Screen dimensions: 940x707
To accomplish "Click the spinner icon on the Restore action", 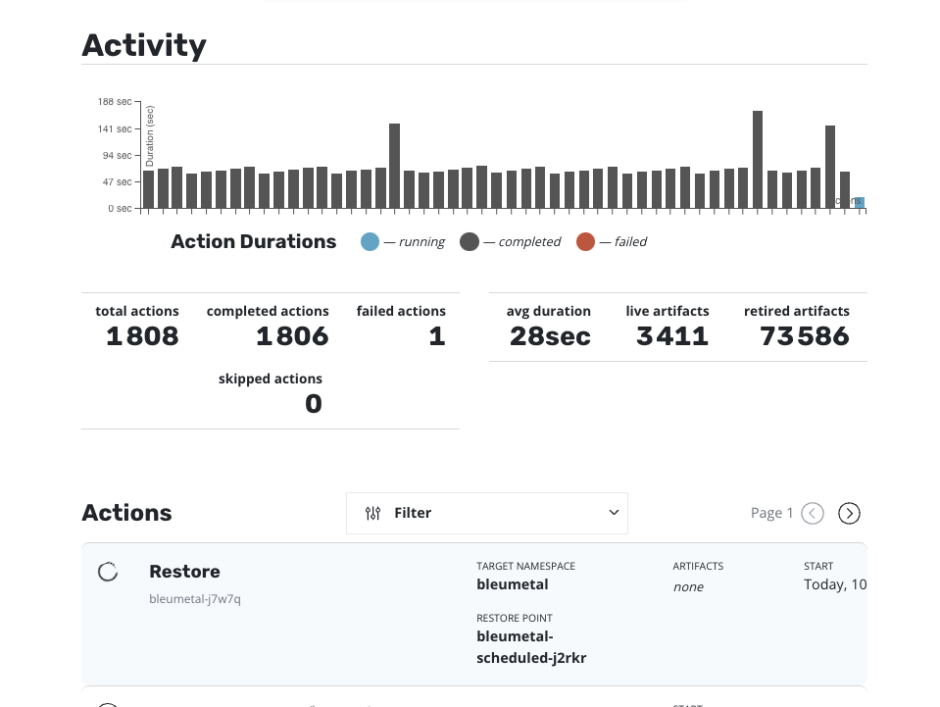I will (x=108, y=572).
